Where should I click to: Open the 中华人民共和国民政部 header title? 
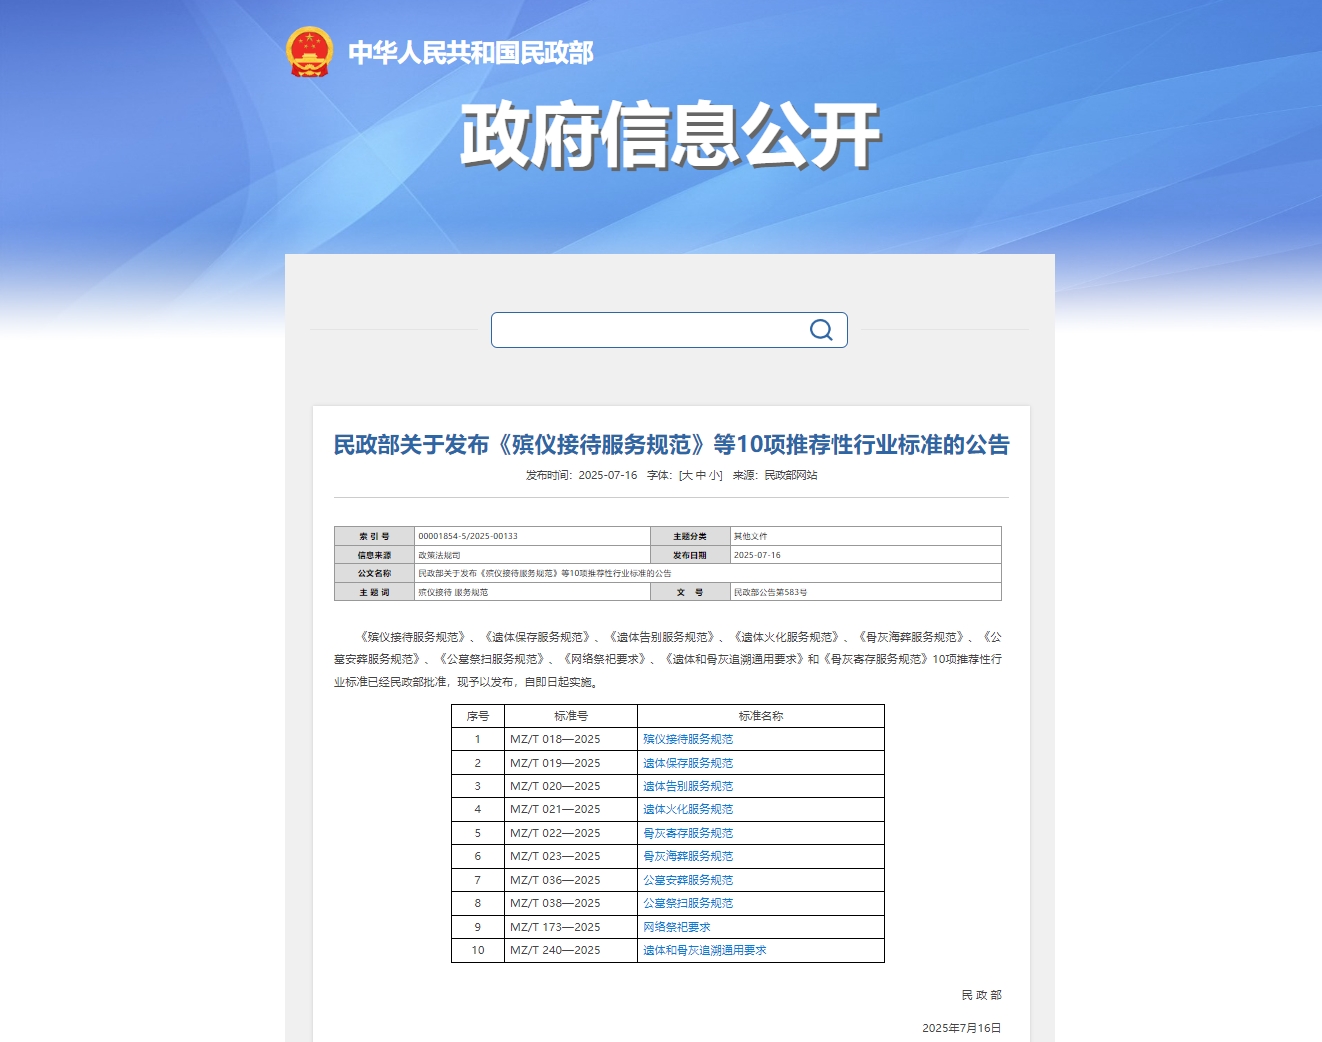pos(471,53)
